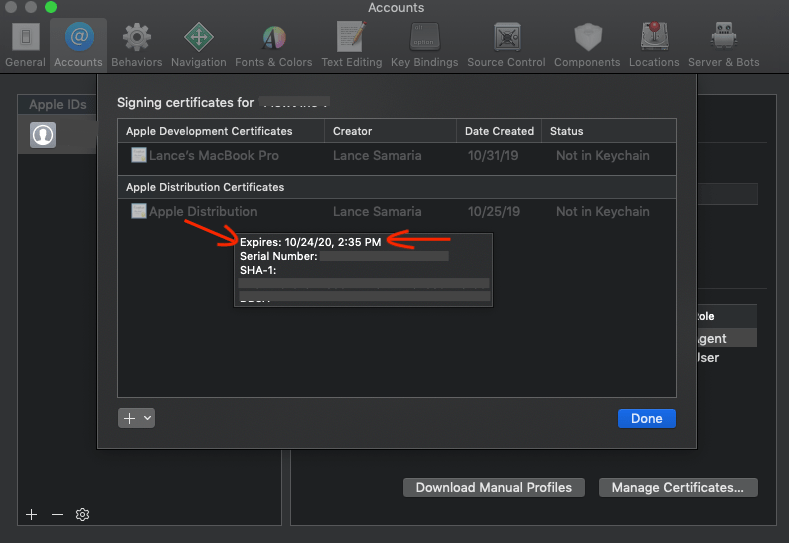
Task: Add a new Apple ID account
Action: (32, 514)
